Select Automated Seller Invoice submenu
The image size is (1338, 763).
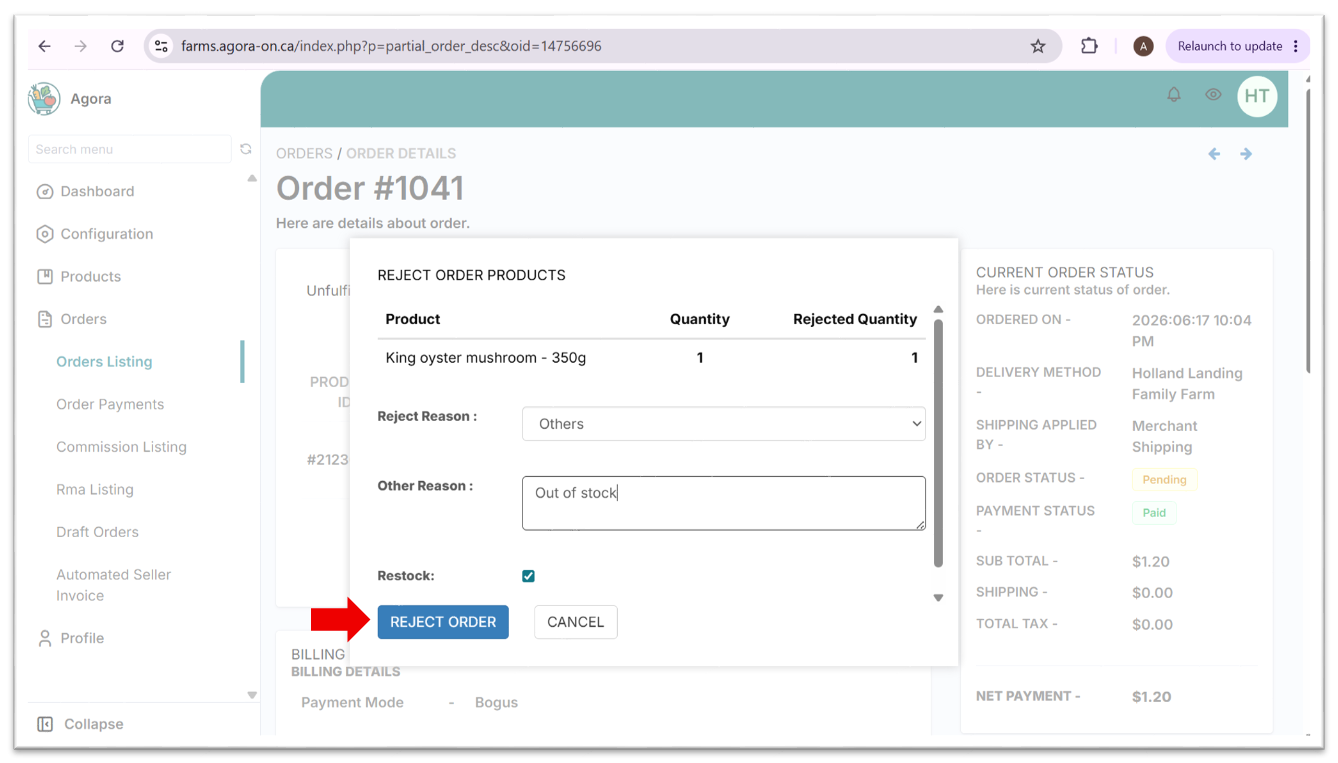113,585
